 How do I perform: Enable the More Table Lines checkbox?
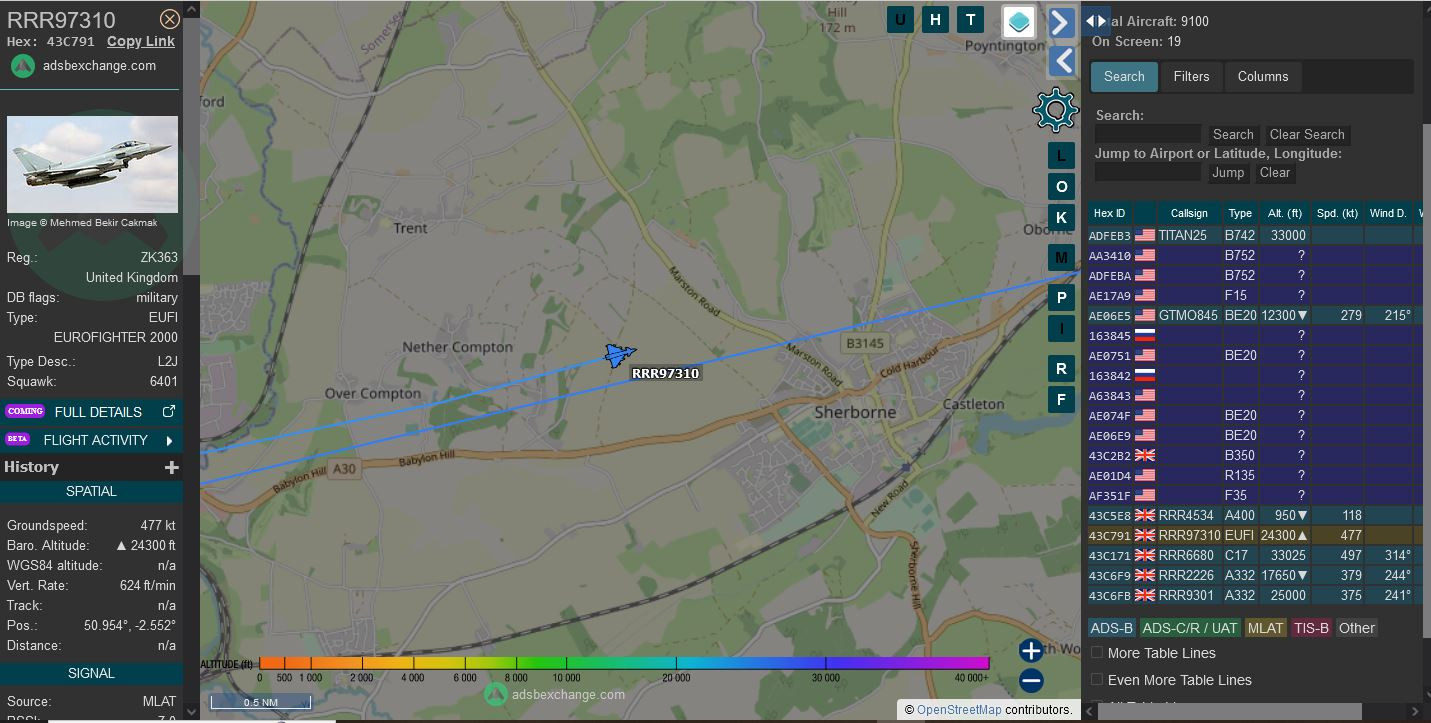coord(1097,653)
